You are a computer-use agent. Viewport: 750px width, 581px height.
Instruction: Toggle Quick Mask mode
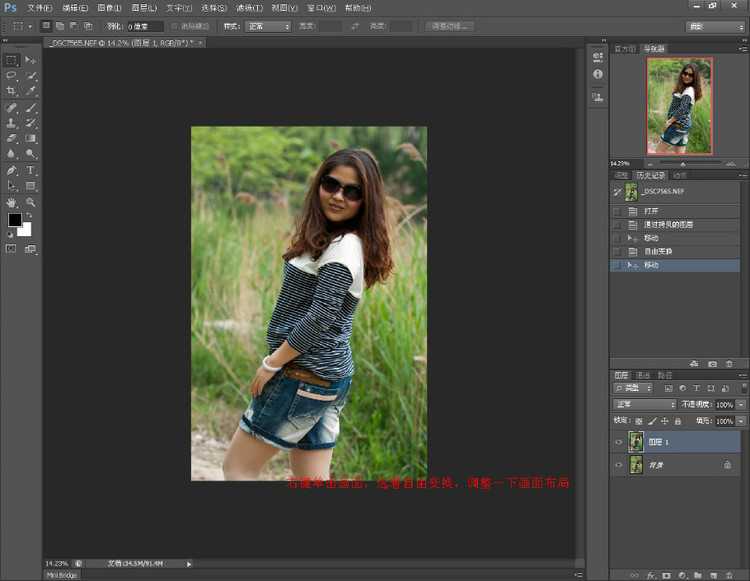11,249
